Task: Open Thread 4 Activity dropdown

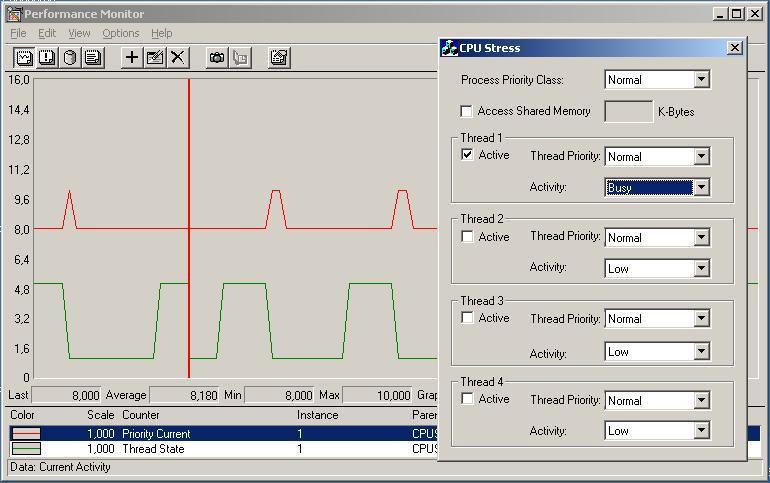Action: point(702,430)
